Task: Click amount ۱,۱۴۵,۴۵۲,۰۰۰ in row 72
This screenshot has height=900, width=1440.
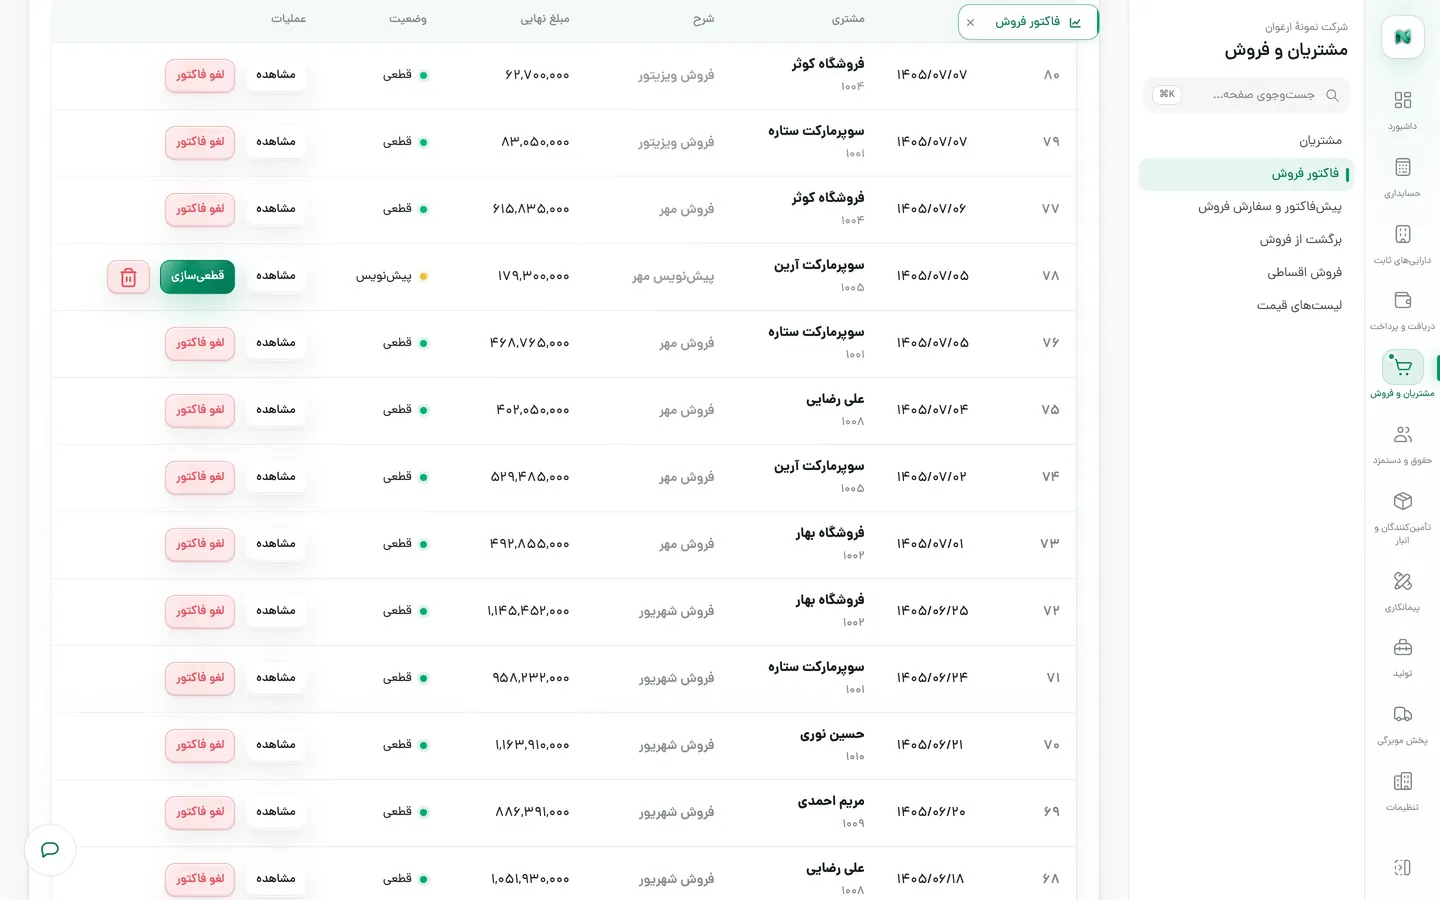Action: click(529, 611)
